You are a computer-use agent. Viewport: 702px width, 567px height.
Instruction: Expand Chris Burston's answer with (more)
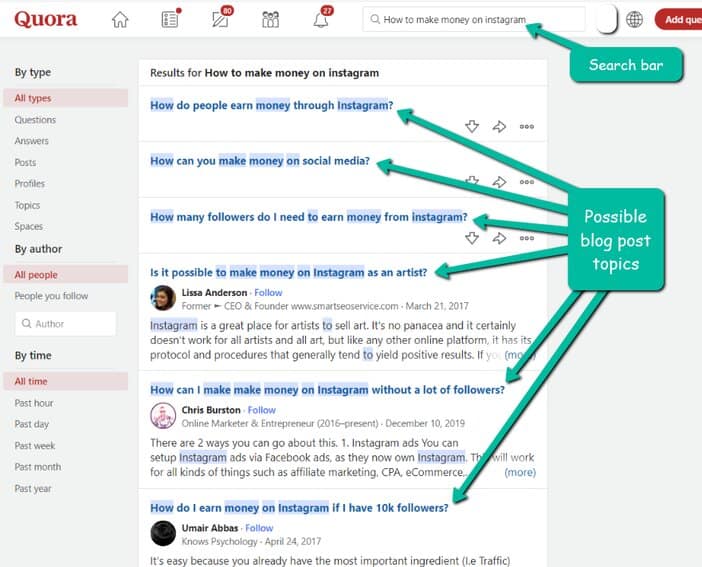[x=520, y=472]
